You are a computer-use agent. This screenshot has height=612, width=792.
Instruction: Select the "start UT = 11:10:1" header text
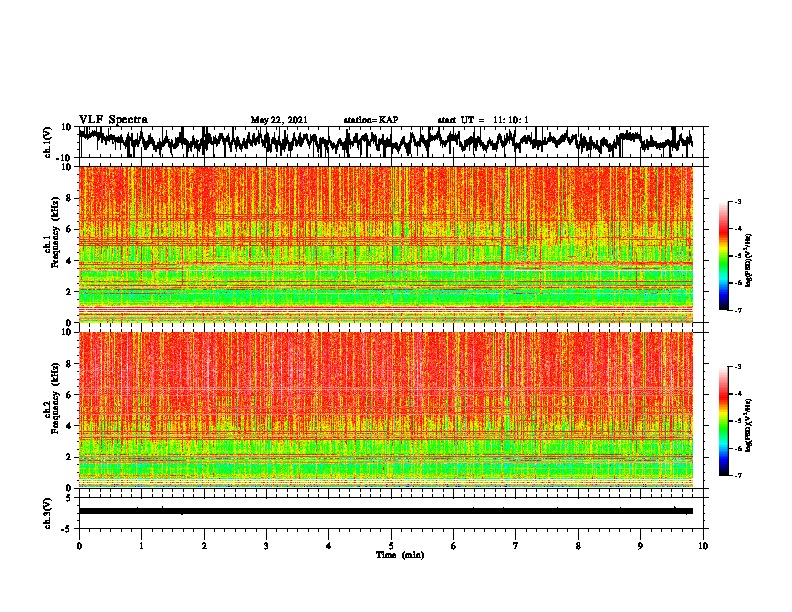[x=483, y=120]
